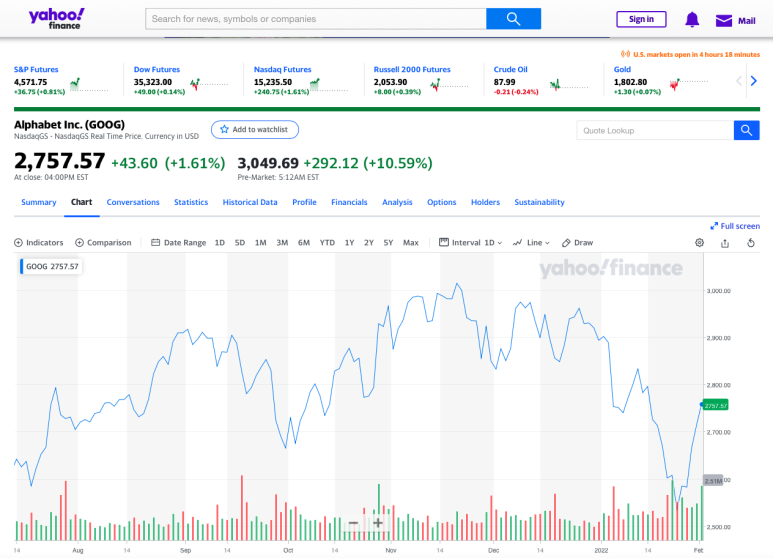Select the Chart tab
Viewport: 773px width, 558px height.
point(81,202)
